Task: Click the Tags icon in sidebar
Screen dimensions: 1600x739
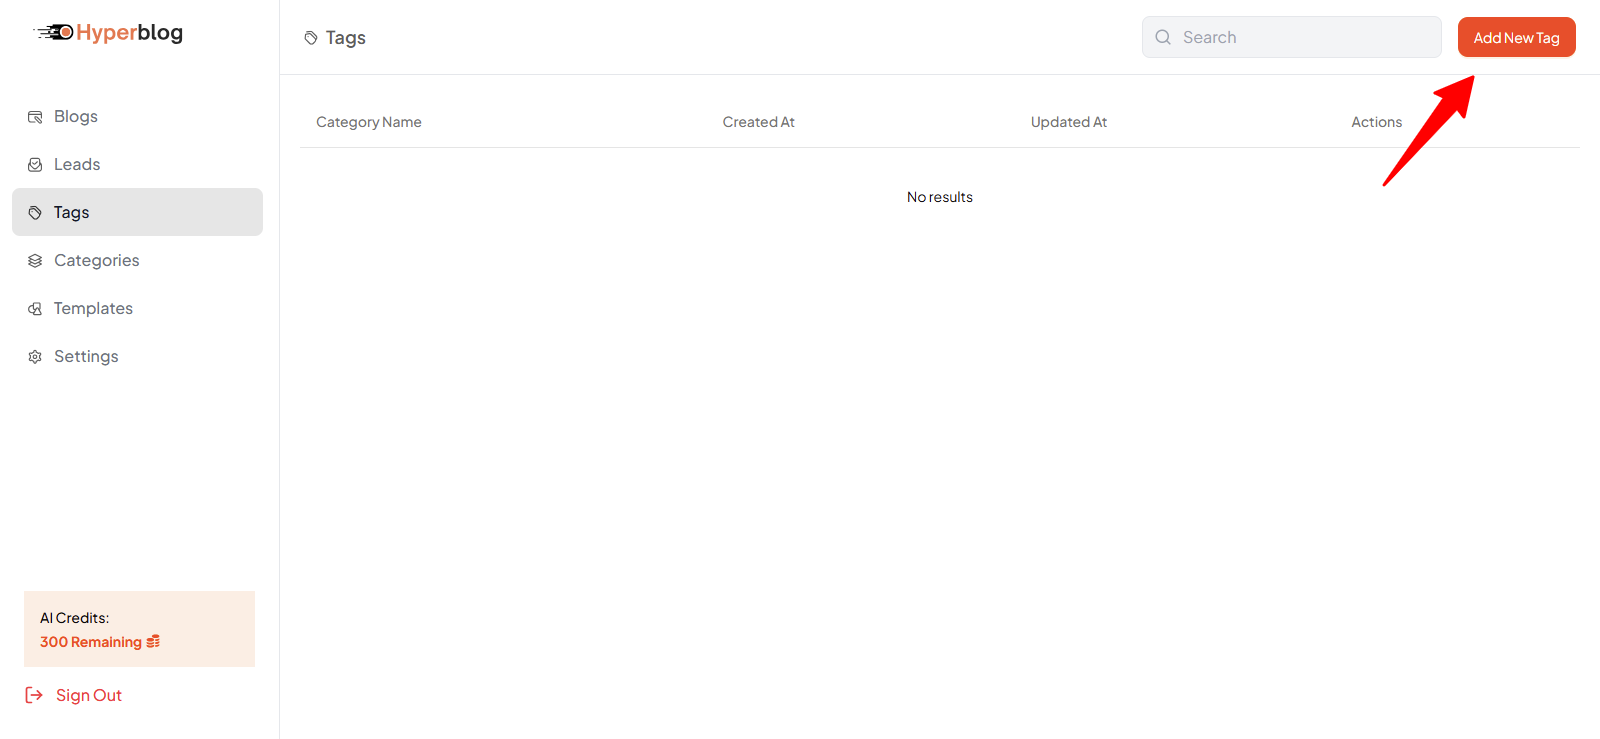Action: coord(35,213)
